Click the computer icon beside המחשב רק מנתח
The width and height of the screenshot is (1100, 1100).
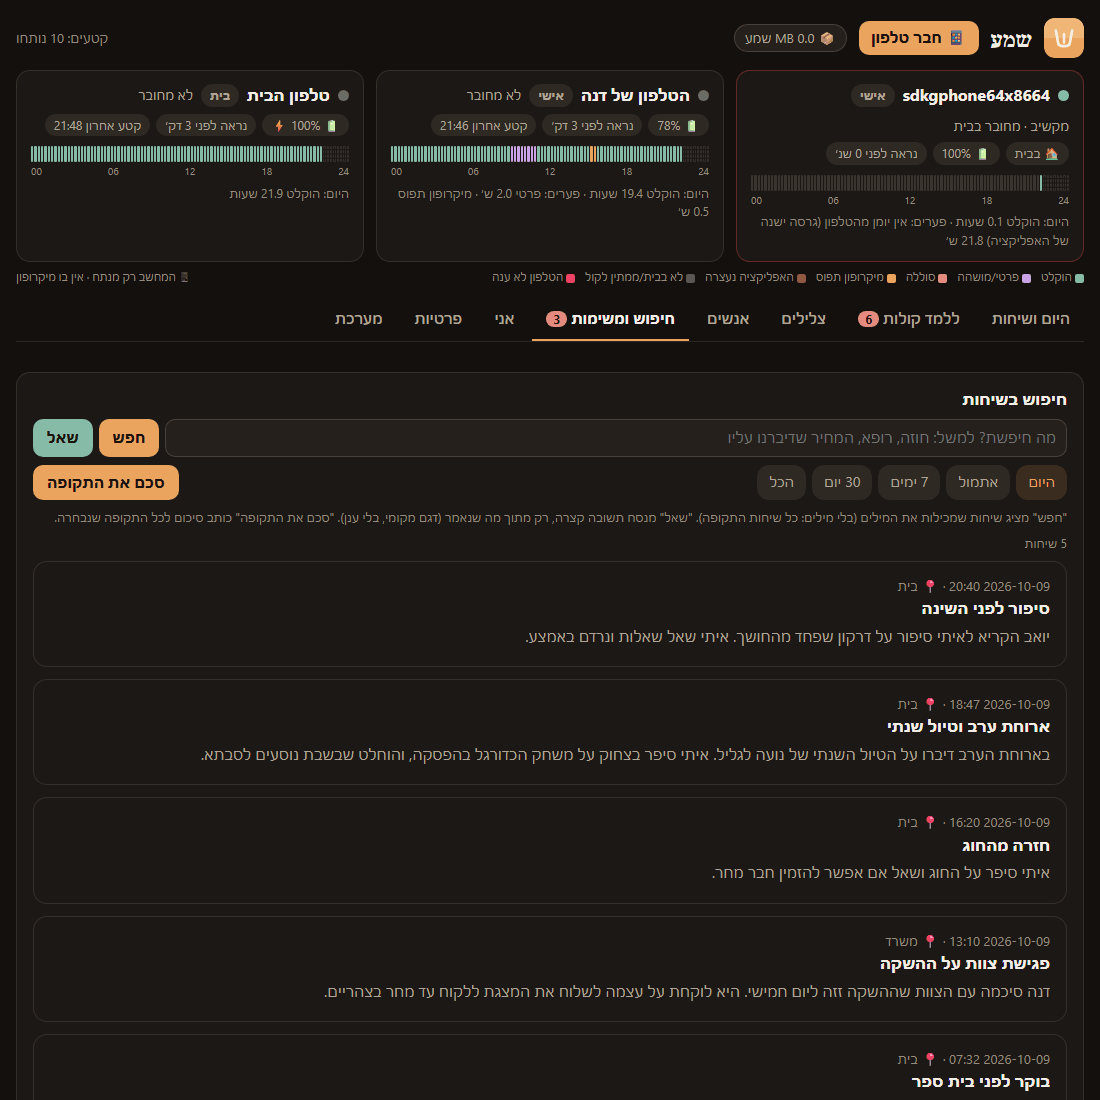click(x=185, y=277)
